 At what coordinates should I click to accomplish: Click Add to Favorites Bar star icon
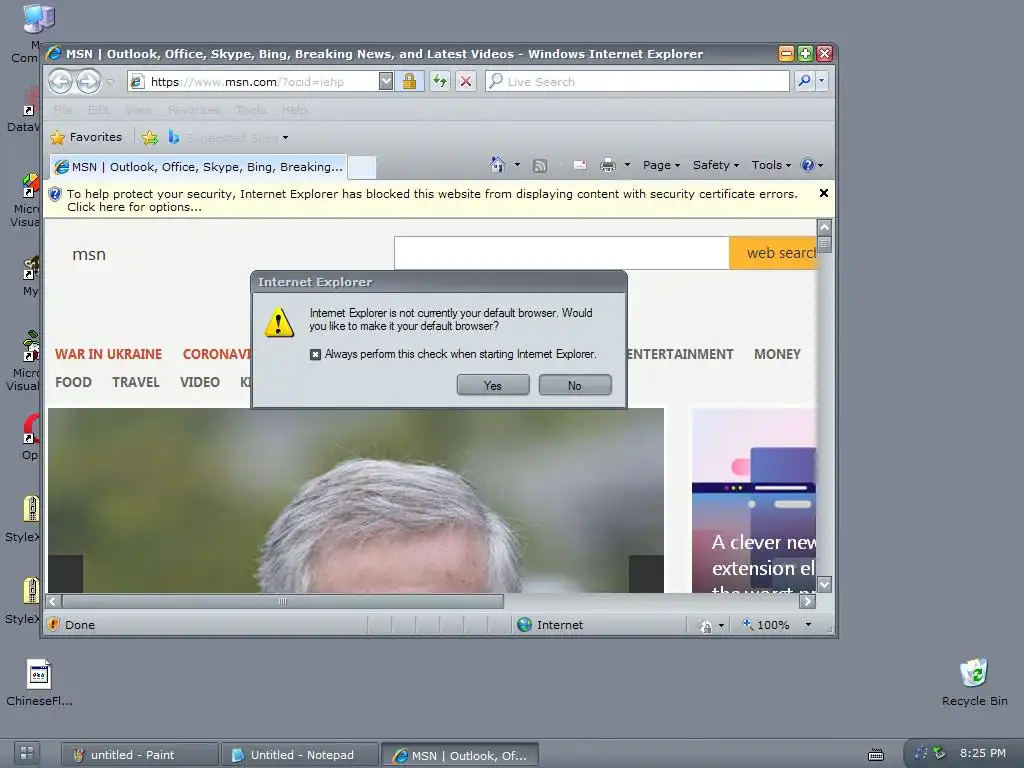pyautogui.click(x=150, y=137)
